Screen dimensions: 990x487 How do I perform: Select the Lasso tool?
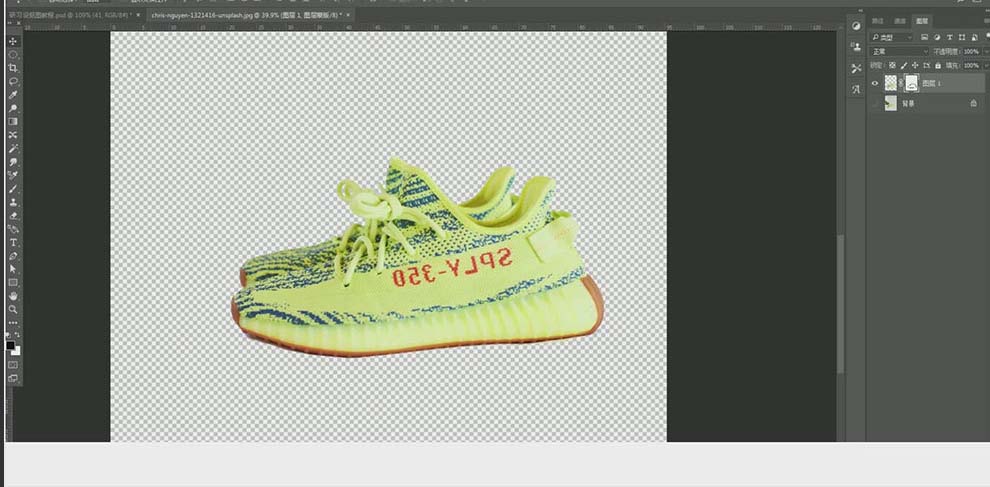[x=13, y=81]
